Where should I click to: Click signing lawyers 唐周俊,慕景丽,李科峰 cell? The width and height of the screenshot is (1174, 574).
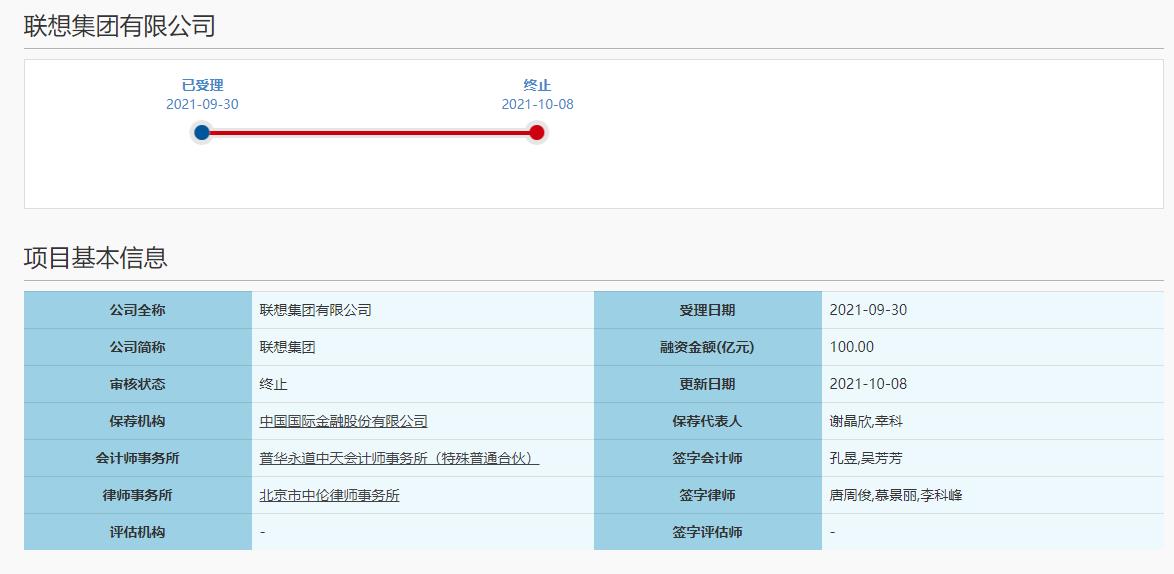point(895,495)
